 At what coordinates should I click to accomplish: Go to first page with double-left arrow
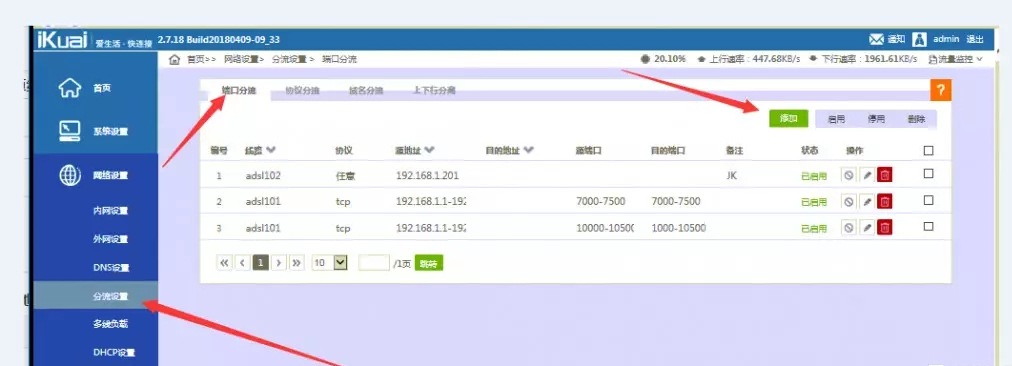(x=224, y=263)
